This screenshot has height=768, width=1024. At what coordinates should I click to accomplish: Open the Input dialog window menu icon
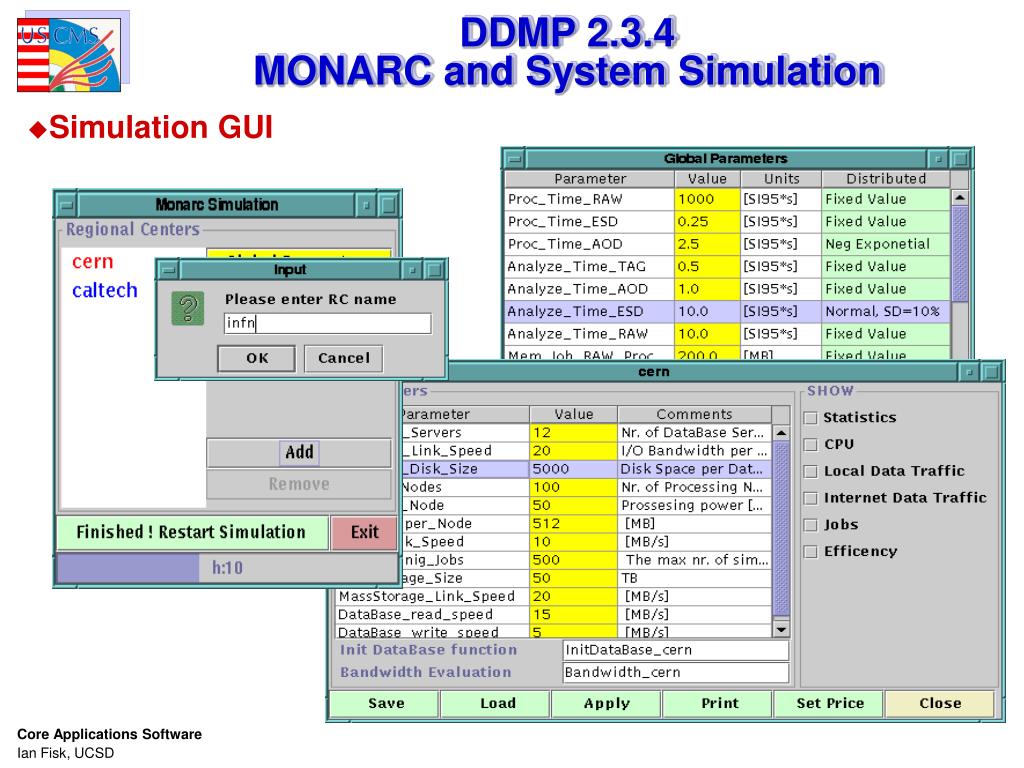point(168,269)
